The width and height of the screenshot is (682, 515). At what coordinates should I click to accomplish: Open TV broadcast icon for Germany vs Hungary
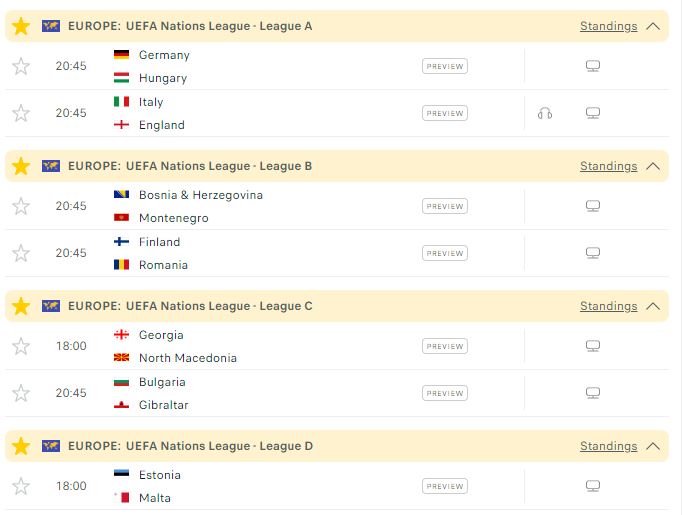tap(593, 66)
